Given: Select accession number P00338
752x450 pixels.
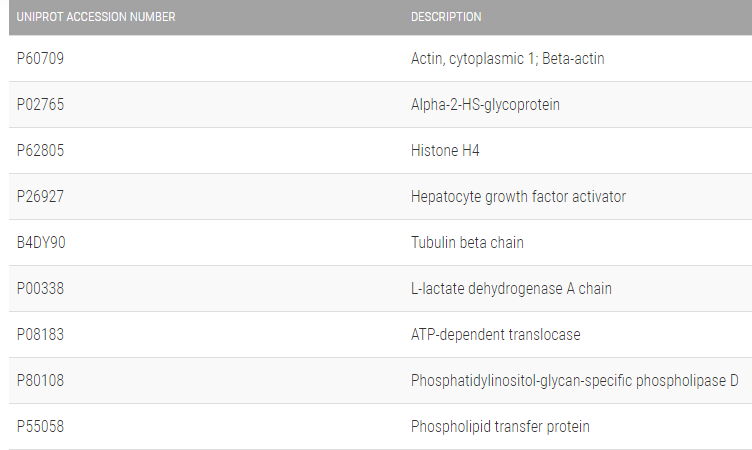Looking at the screenshot, I should click(41, 289).
